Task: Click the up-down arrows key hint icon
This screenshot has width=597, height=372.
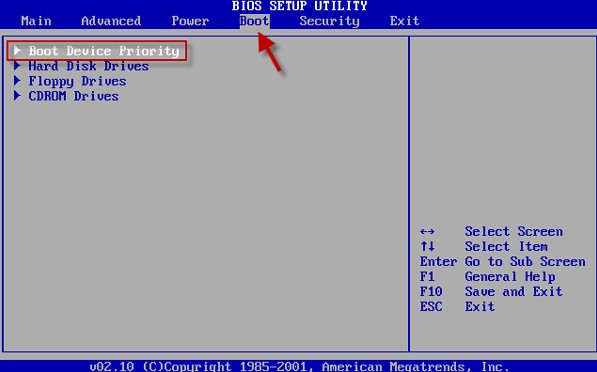Action: click(427, 246)
